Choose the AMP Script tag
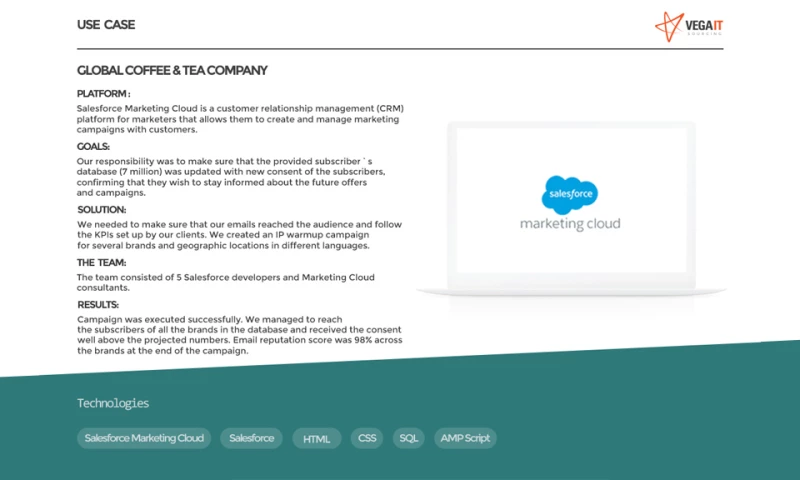Image resolution: width=800 pixels, height=480 pixels. click(465, 438)
